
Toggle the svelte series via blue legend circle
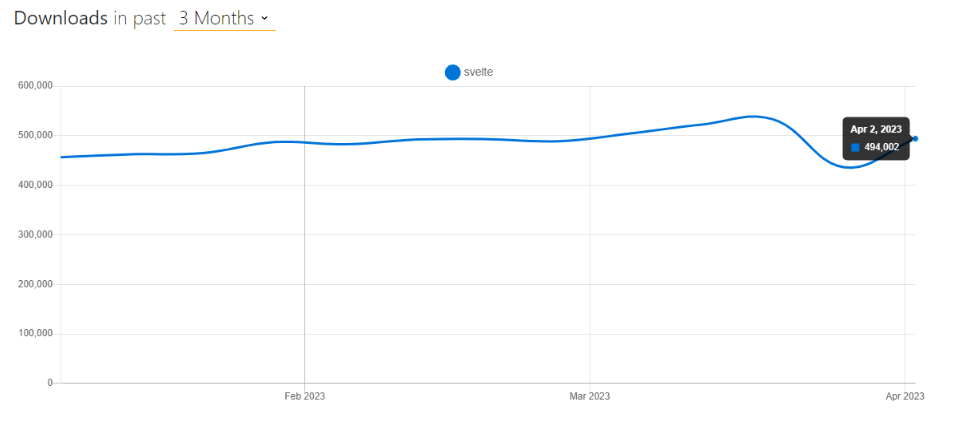pyautogui.click(x=452, y=72)
